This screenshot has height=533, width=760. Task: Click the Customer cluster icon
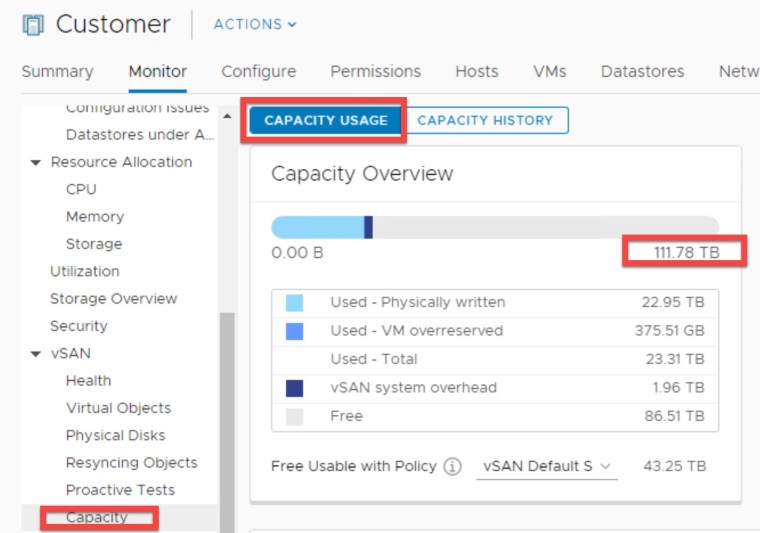(33, 25)
